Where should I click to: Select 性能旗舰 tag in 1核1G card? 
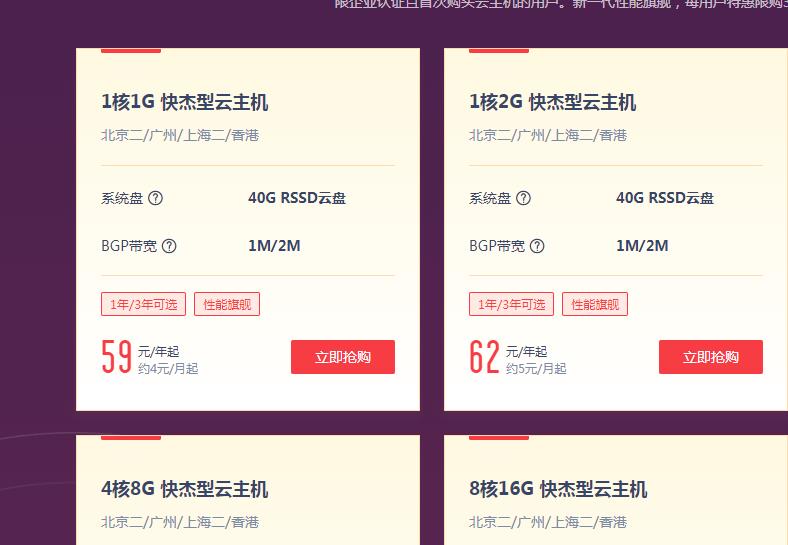[227, 304]
